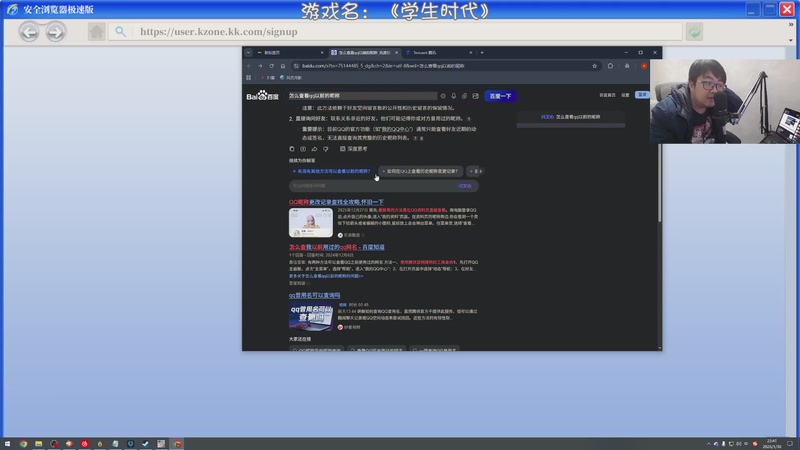The height and width of the screenshot is (450, 800).
Task: Open the tab list dropdown in Chrome window
Action: pos(248,53)
